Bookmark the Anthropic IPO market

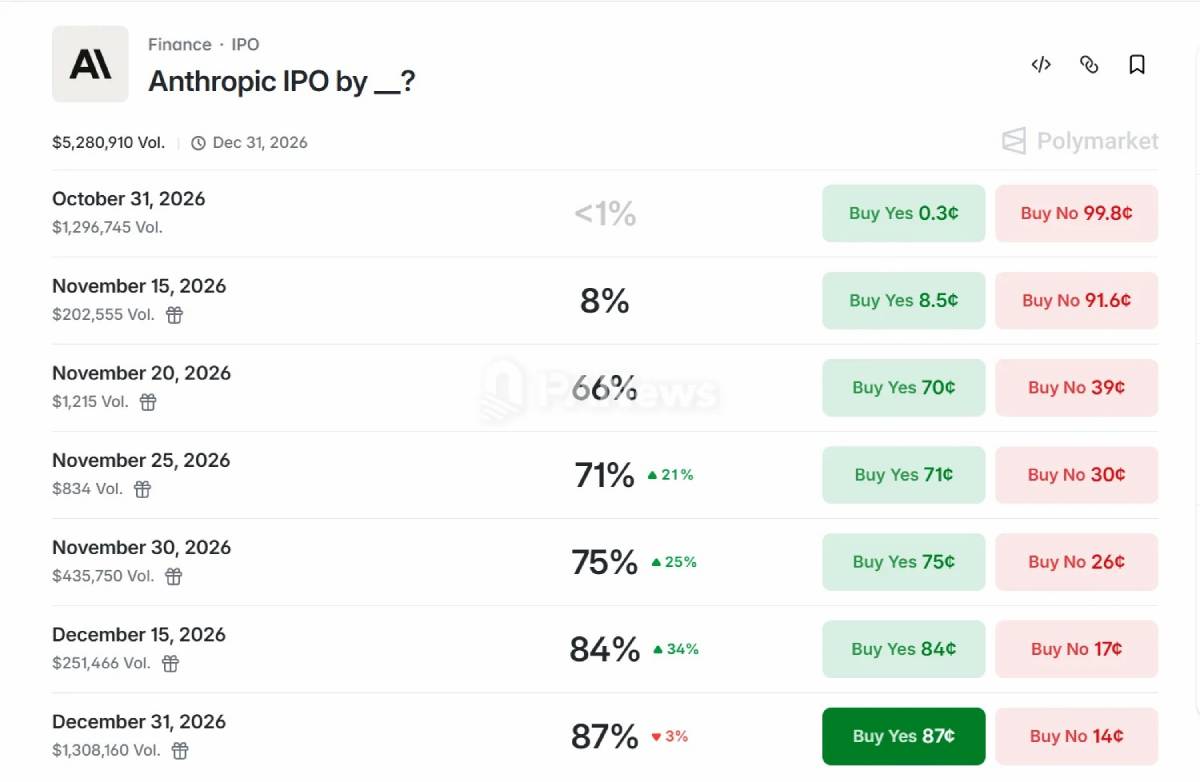1137,65
